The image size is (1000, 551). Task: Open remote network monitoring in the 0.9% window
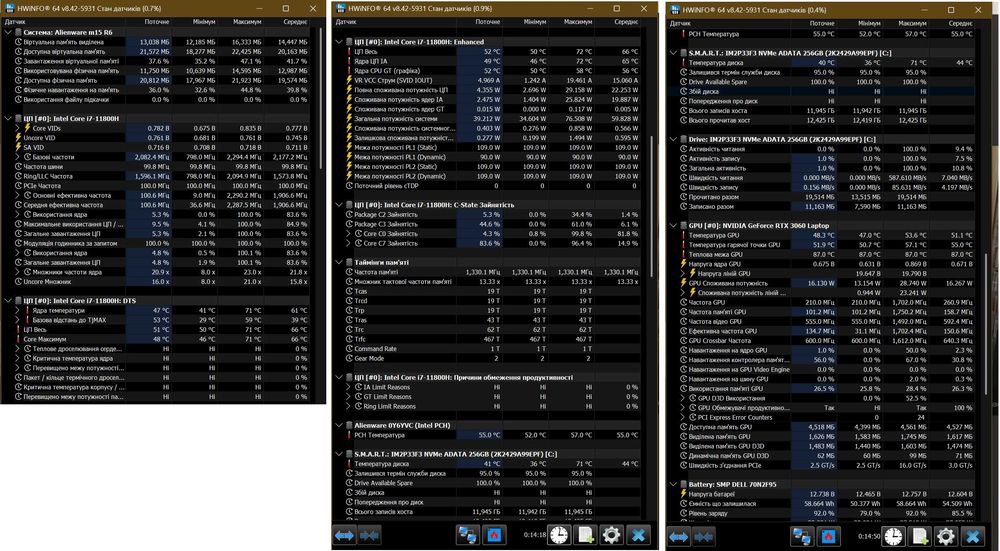click(x=468, y=535)
